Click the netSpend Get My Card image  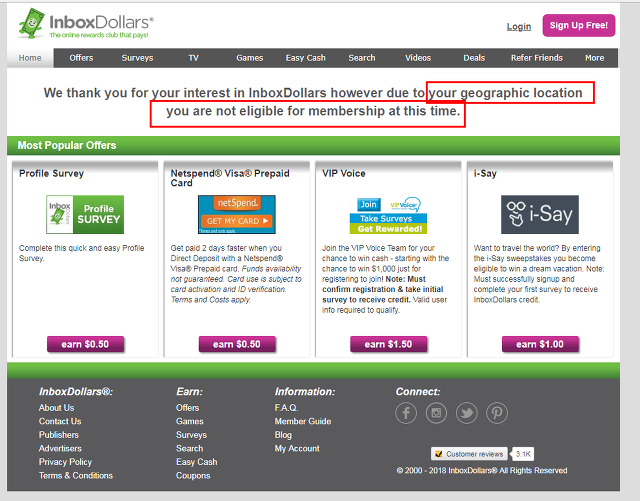237,214
